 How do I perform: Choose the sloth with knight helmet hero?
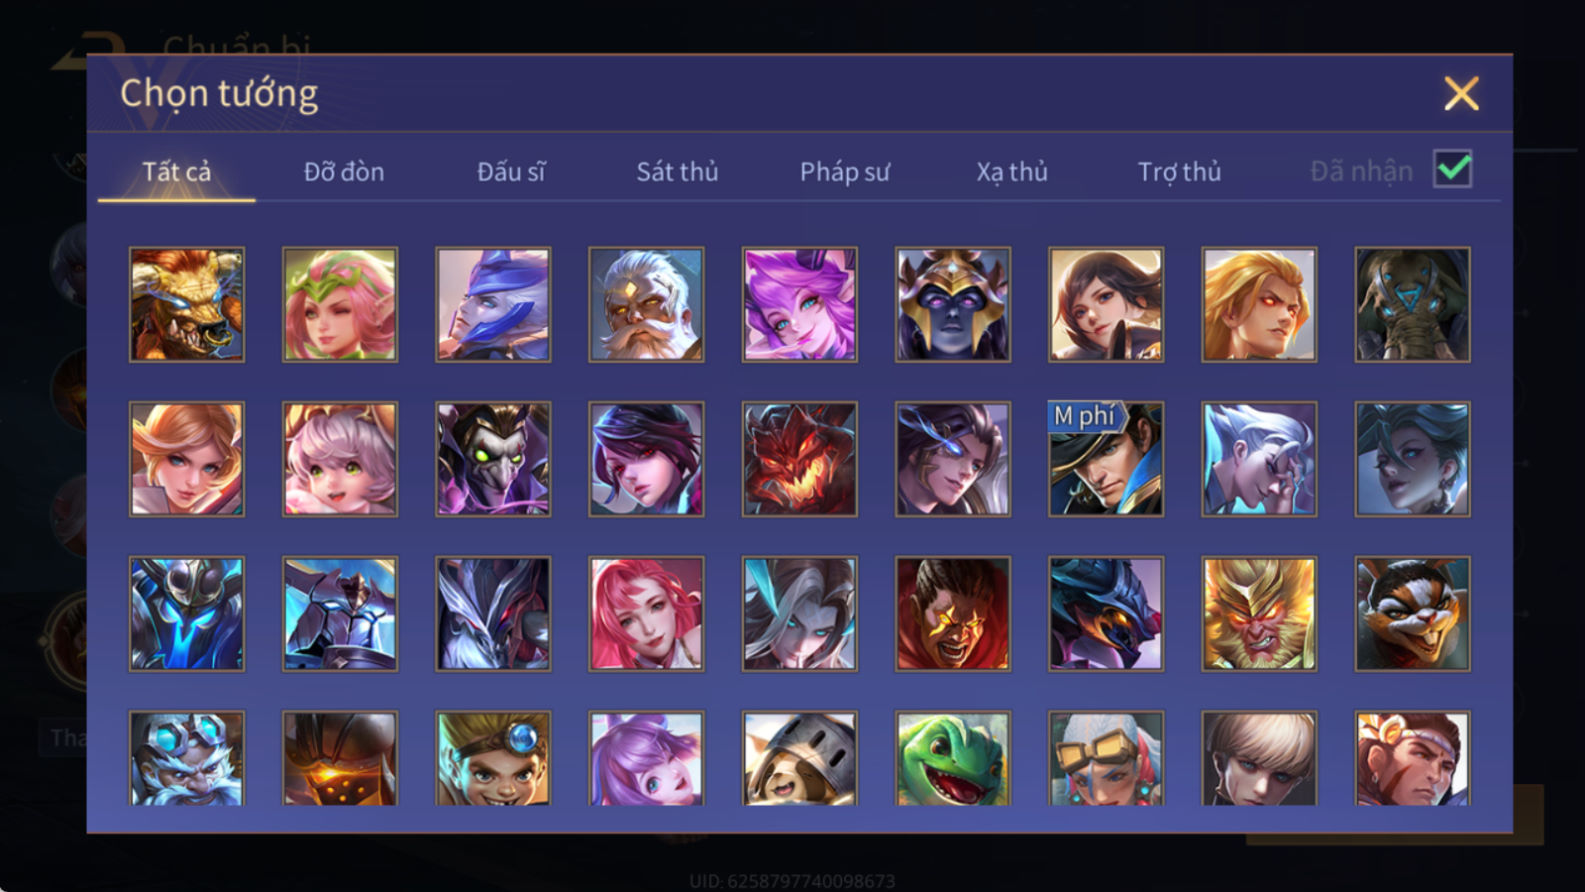[x=799, y=759]
